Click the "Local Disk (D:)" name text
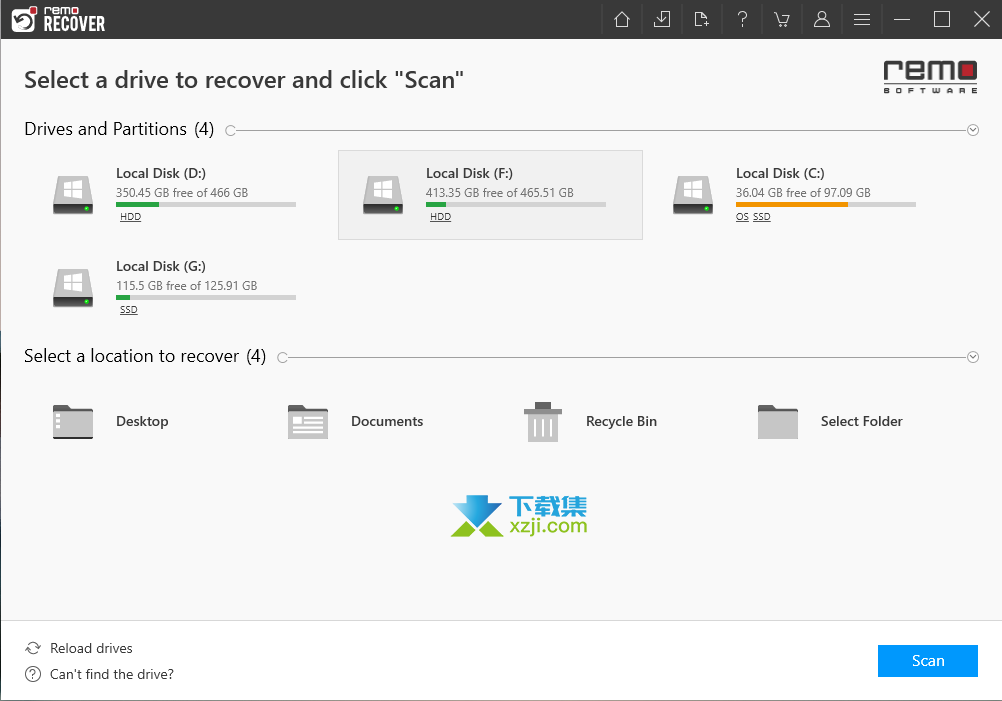The width and height of the screenshot is (1002, 701). 161,173
